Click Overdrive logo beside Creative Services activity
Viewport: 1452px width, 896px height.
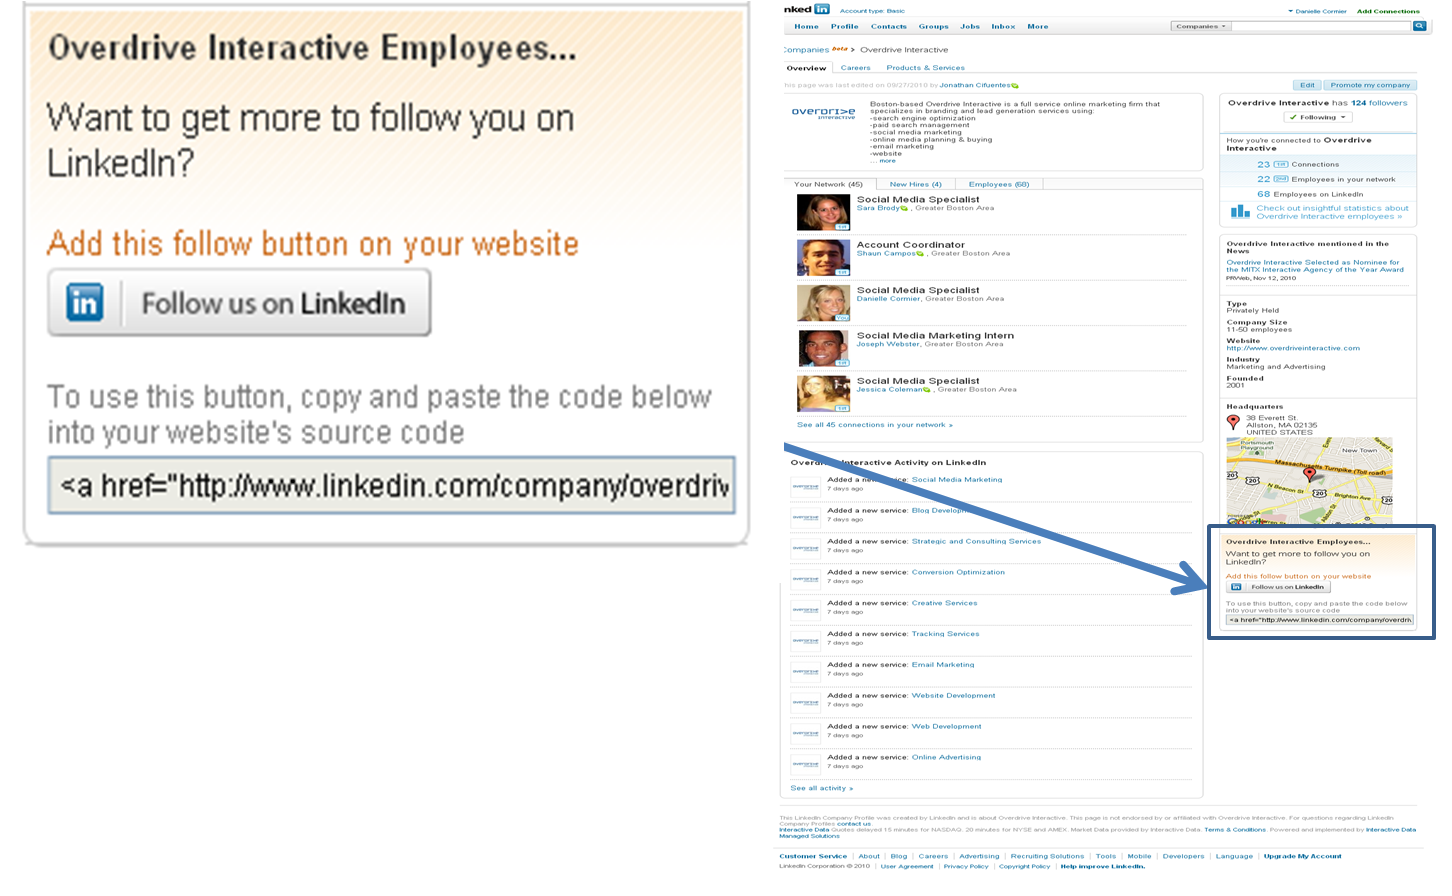(806, 611)
